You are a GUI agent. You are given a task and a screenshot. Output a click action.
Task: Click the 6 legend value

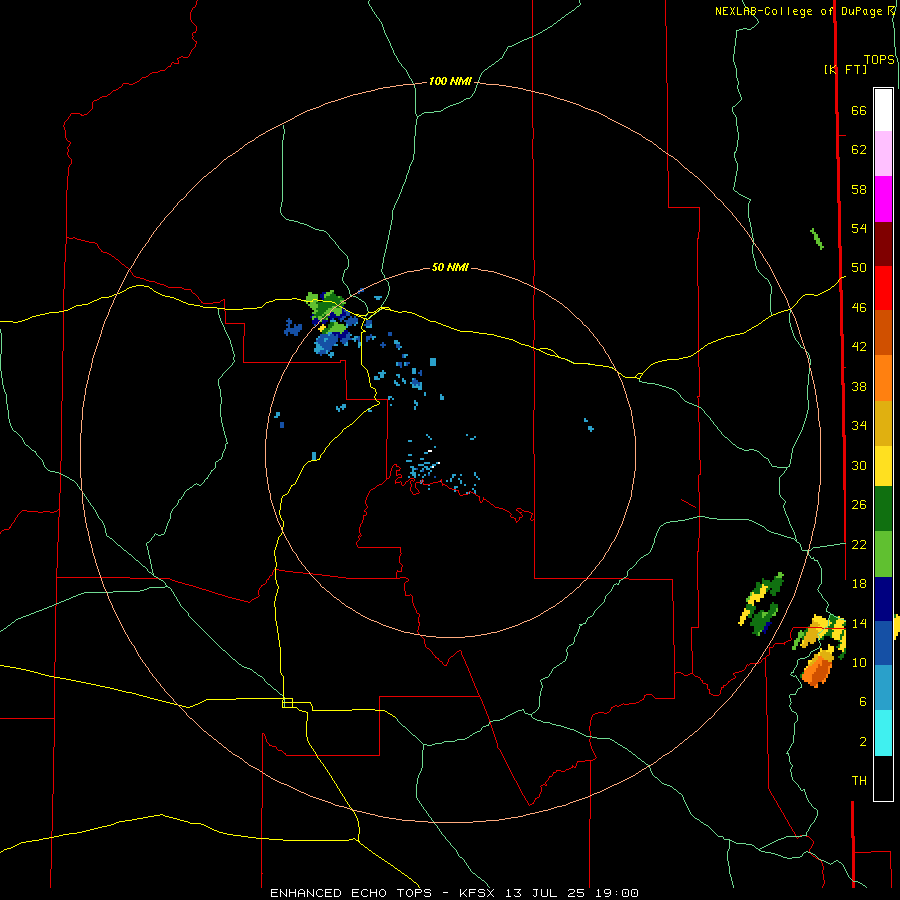[x=863, y=702]
